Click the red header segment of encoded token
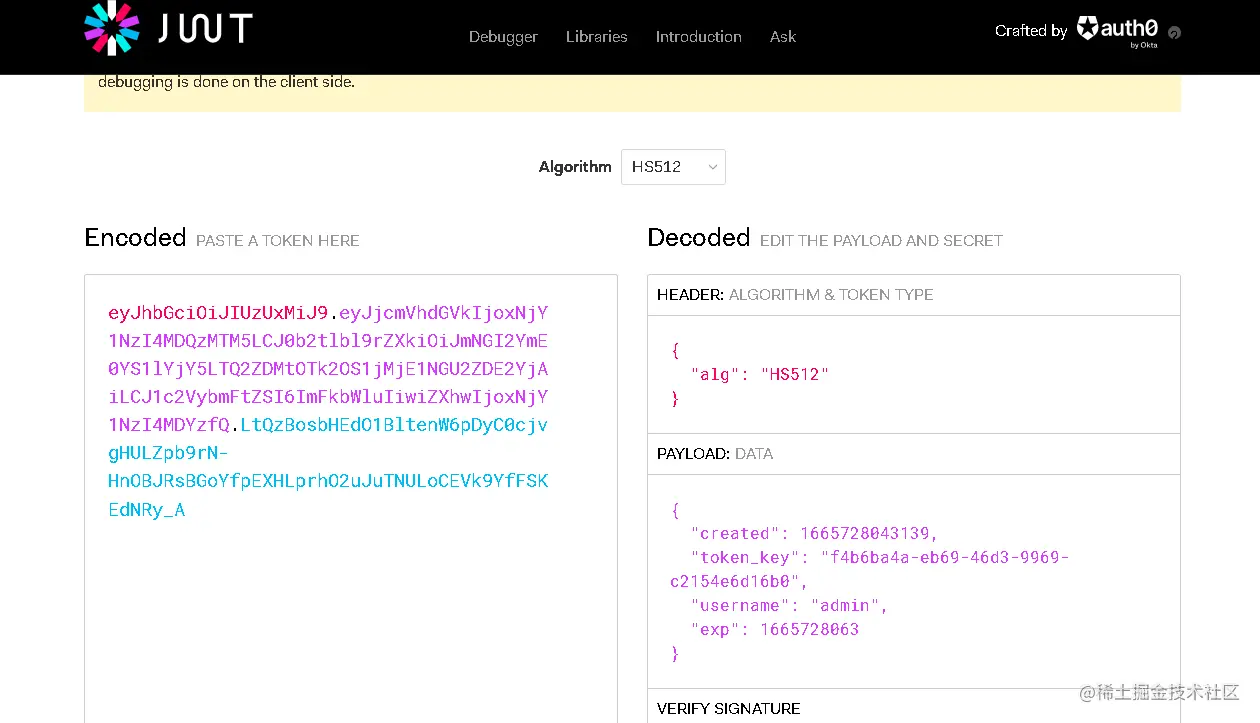Image resolution: width=1260 pixels, height=723 pixels. point(218,313)
